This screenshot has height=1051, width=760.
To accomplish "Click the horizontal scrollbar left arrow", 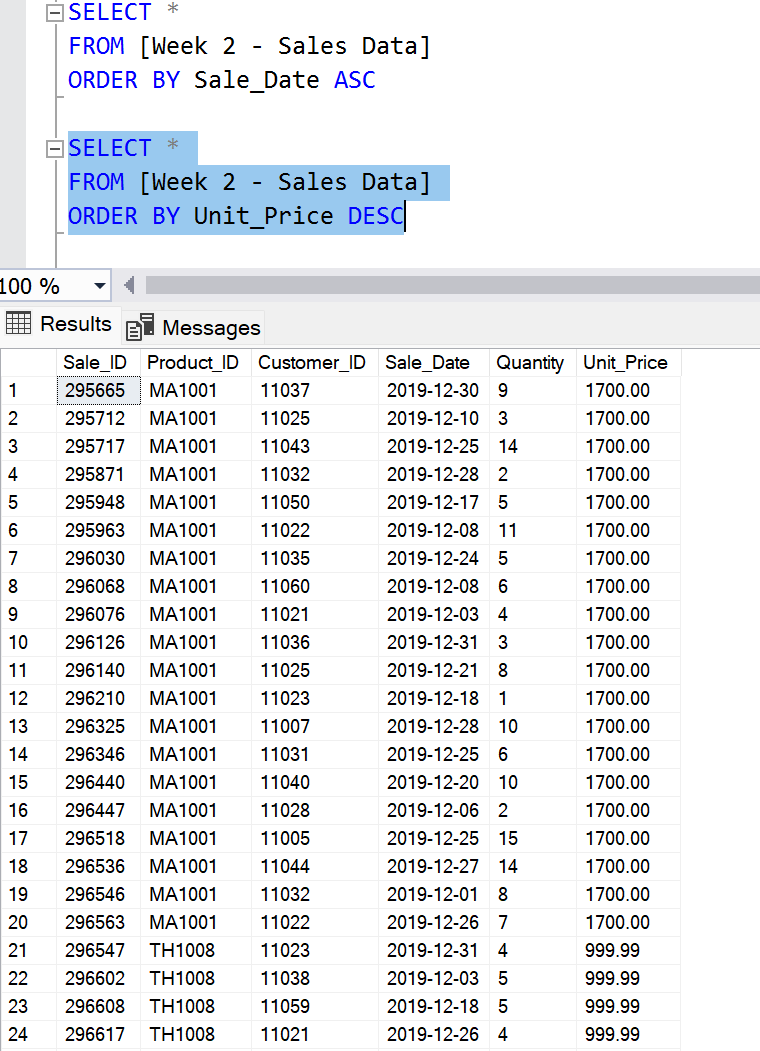I will click(129, 286).
